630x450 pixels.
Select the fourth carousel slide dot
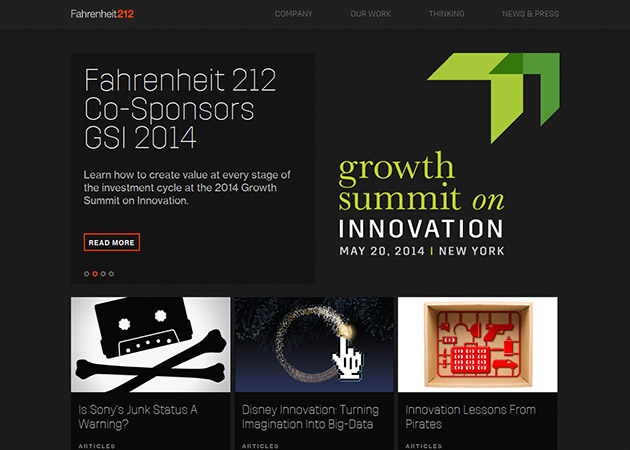tap(111, 274)
